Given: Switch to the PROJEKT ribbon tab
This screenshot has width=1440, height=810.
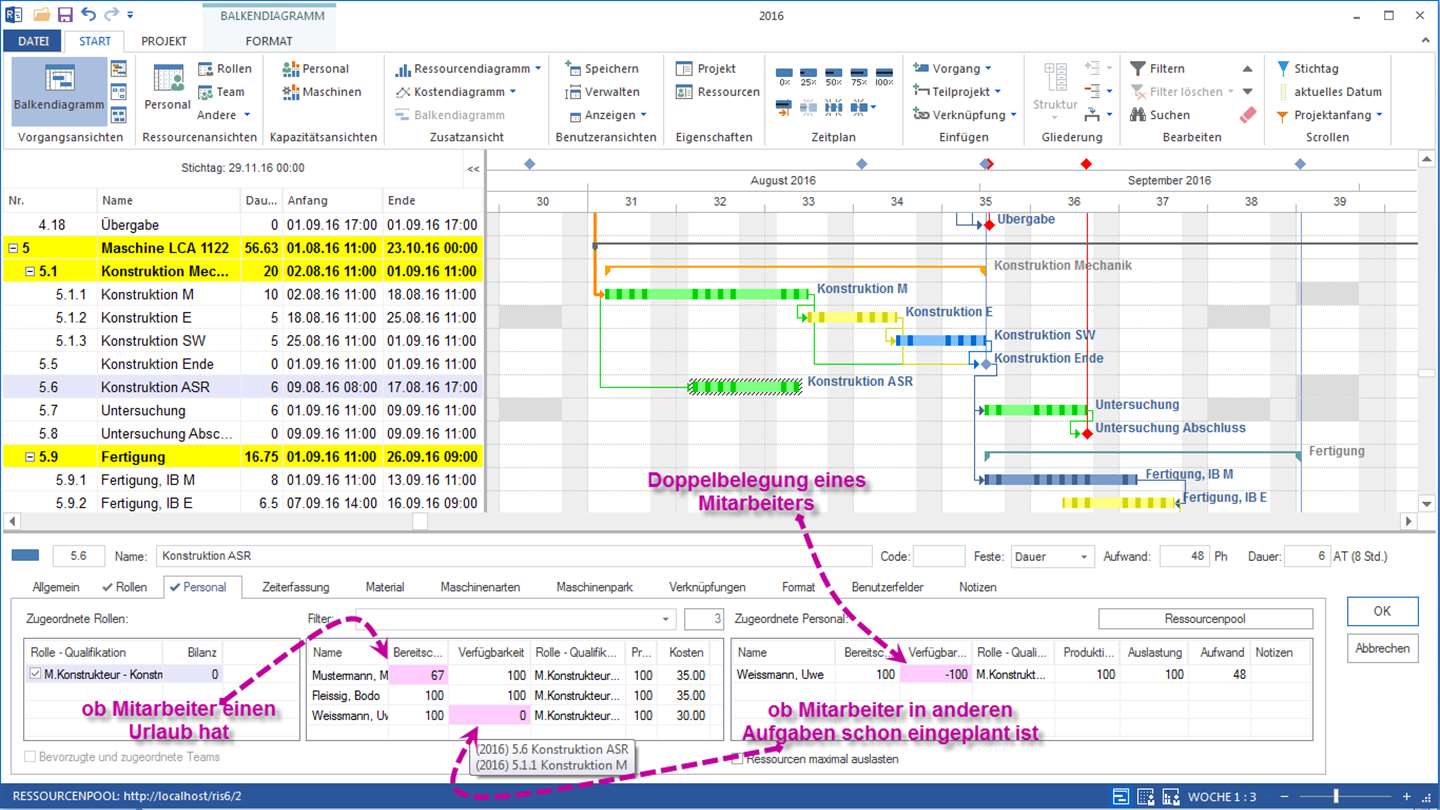Looking at the screenshot, I should coord(164,41).
